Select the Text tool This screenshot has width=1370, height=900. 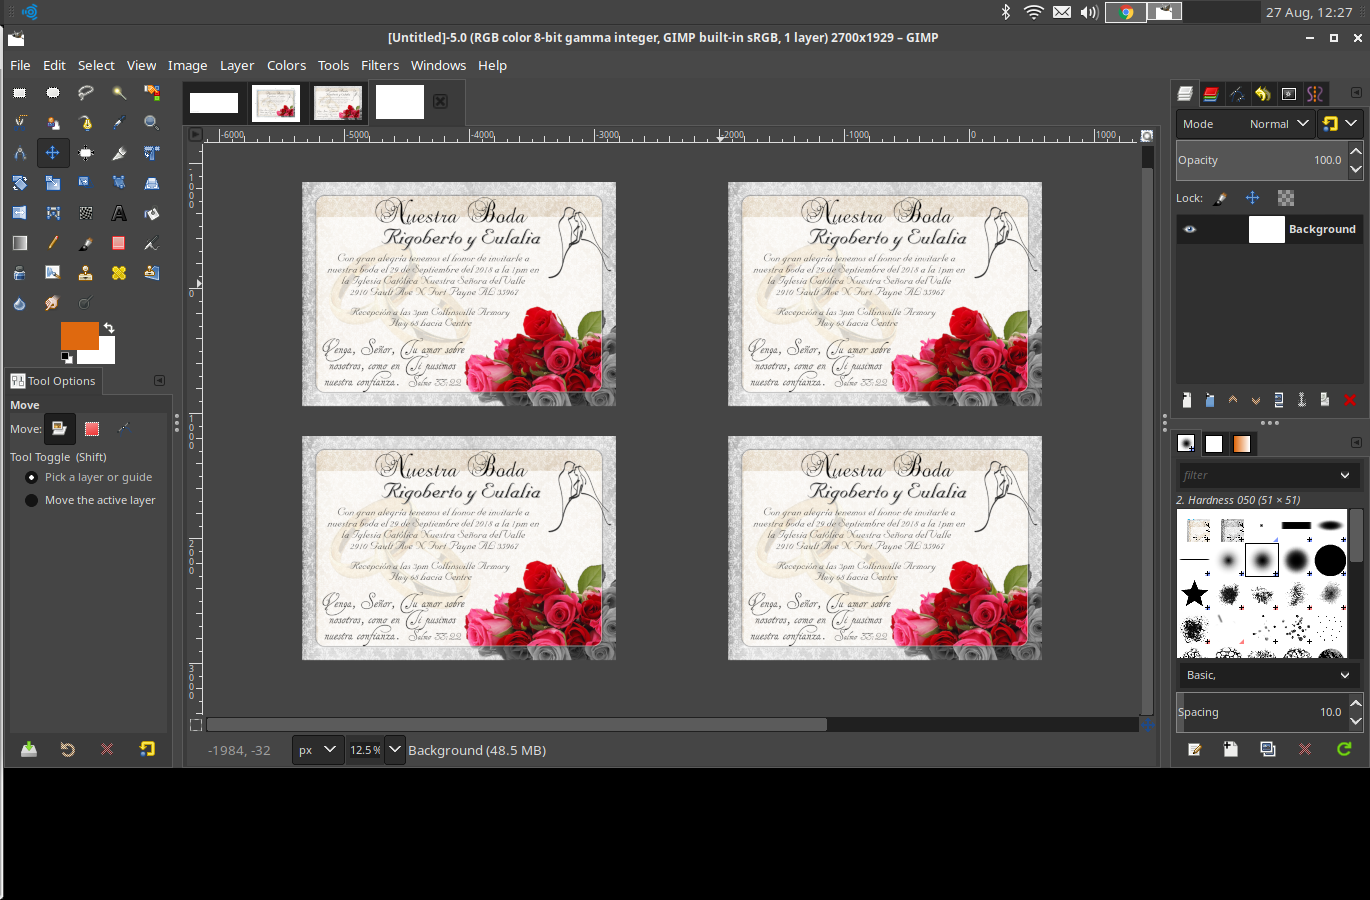click(x=119, y=213)
